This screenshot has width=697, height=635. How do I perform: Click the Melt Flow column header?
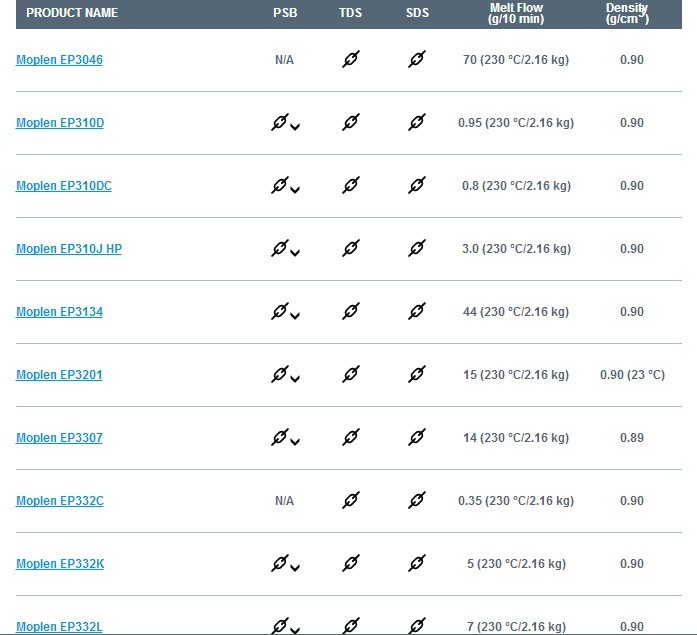coord(516,13)
